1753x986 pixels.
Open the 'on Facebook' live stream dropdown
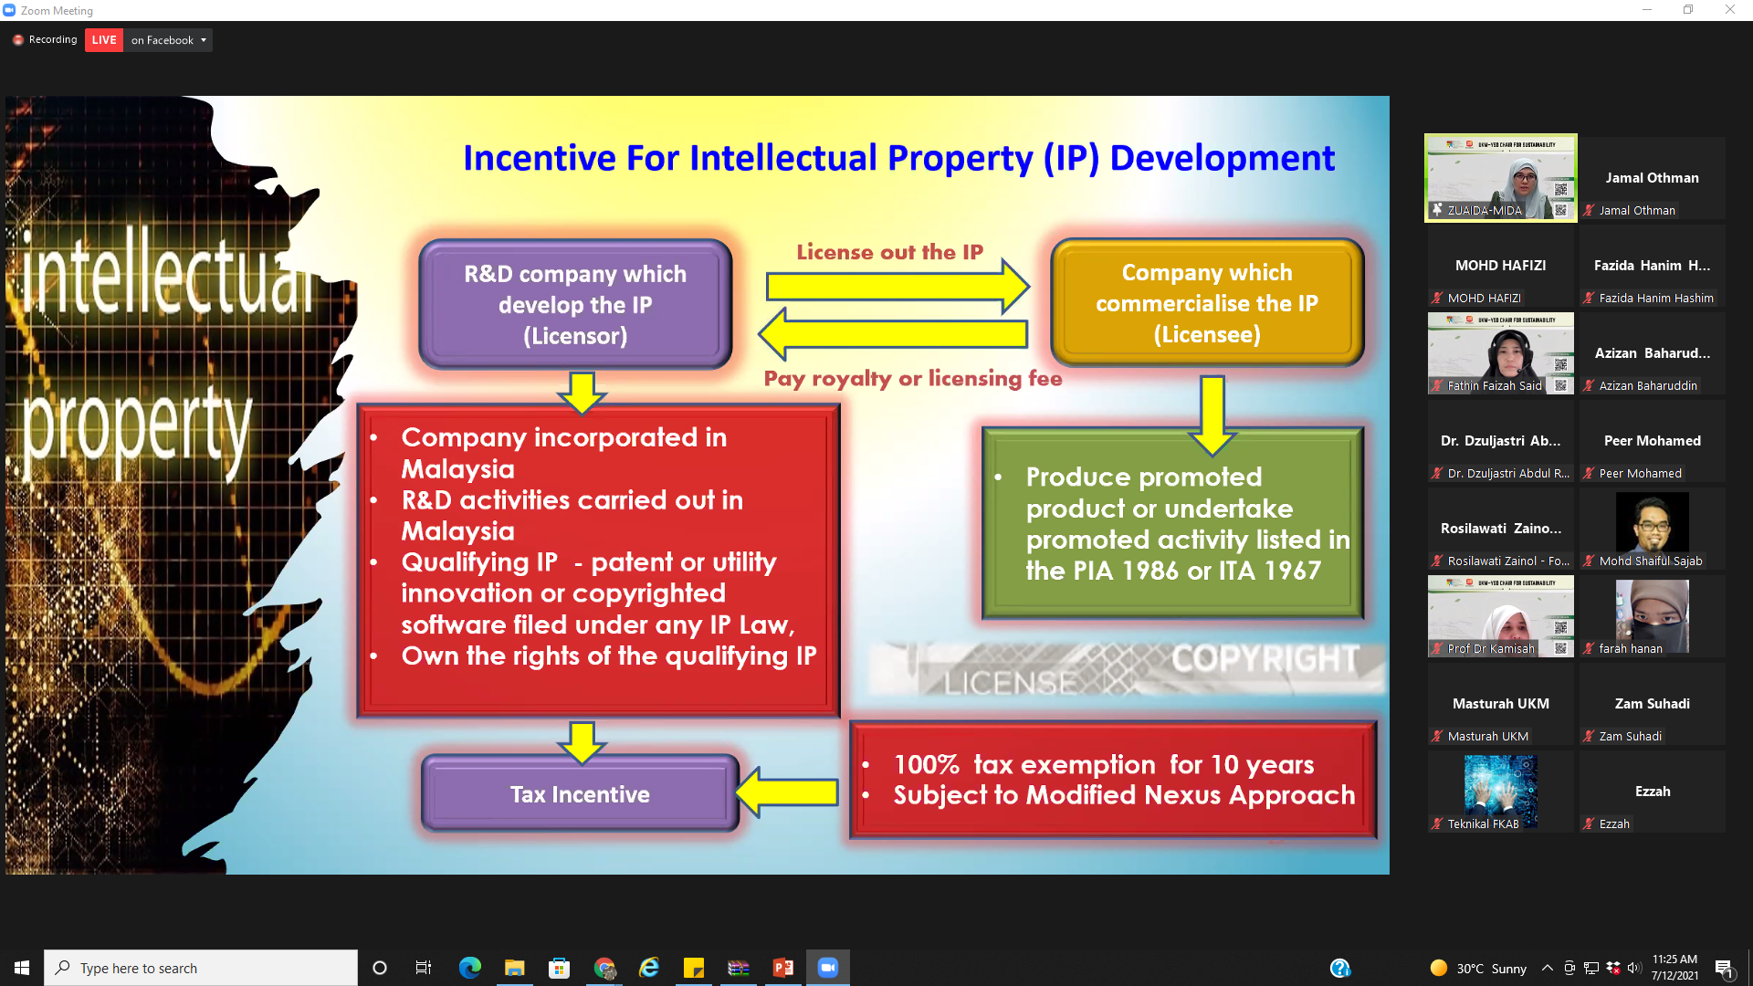168,40
